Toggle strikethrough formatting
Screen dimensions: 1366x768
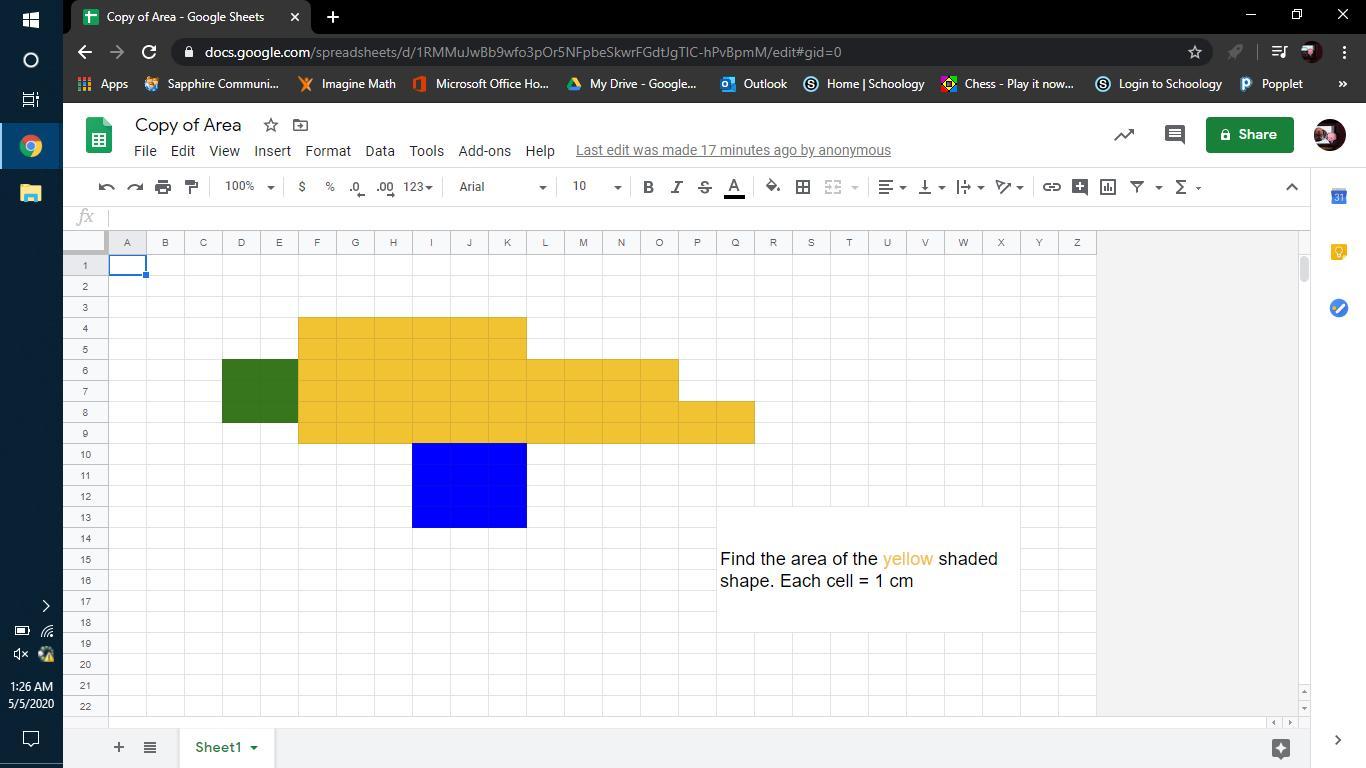[x=704, y=187]
